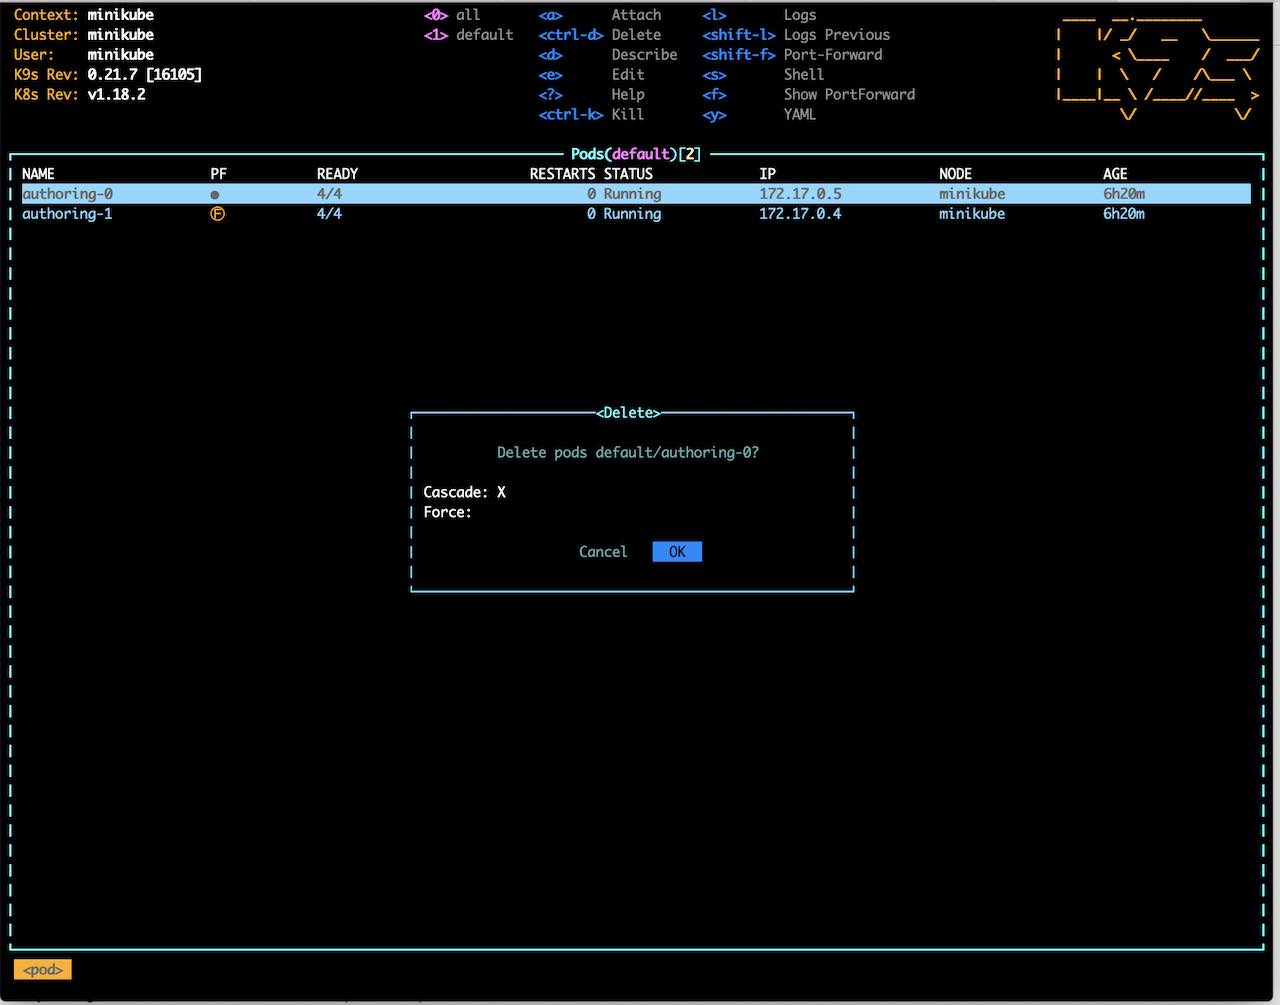Click the NODE column header
Screen dimensions: 1280x1005
click(x=955, y=174)
